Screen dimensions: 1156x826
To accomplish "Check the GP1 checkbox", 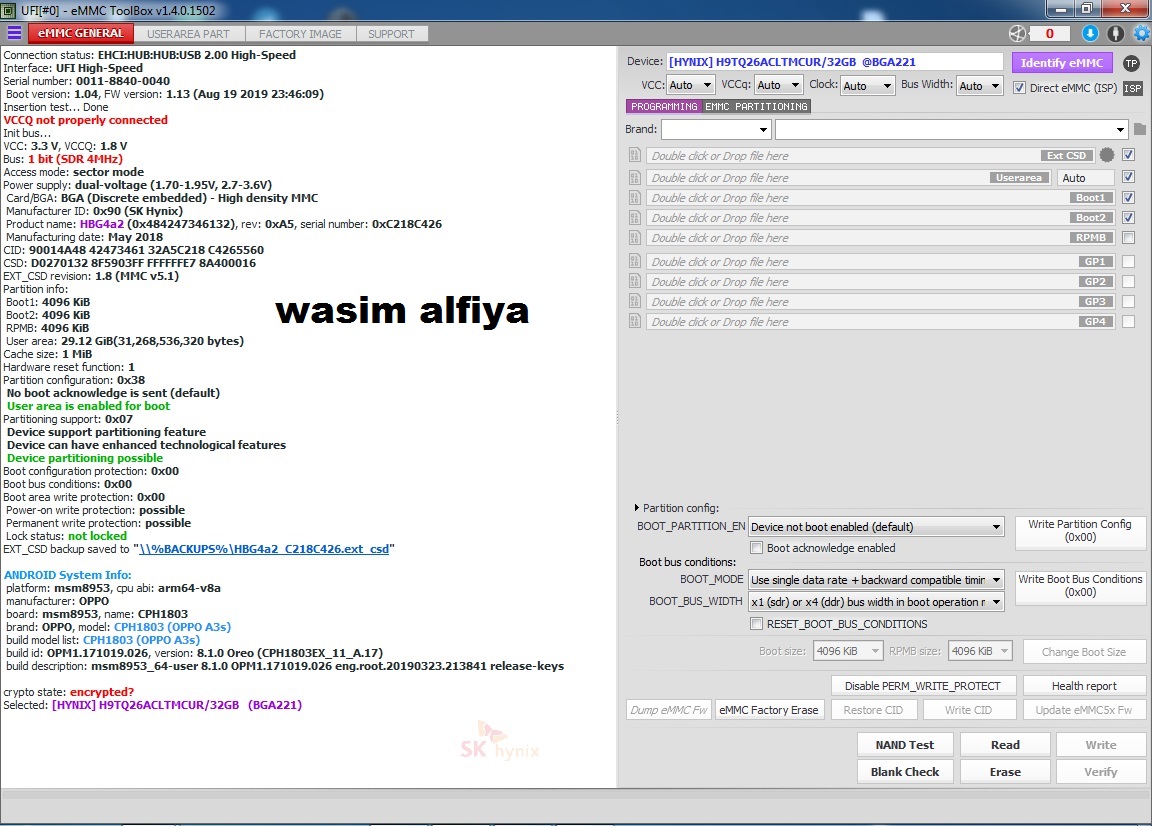I will click(1128, 261).
